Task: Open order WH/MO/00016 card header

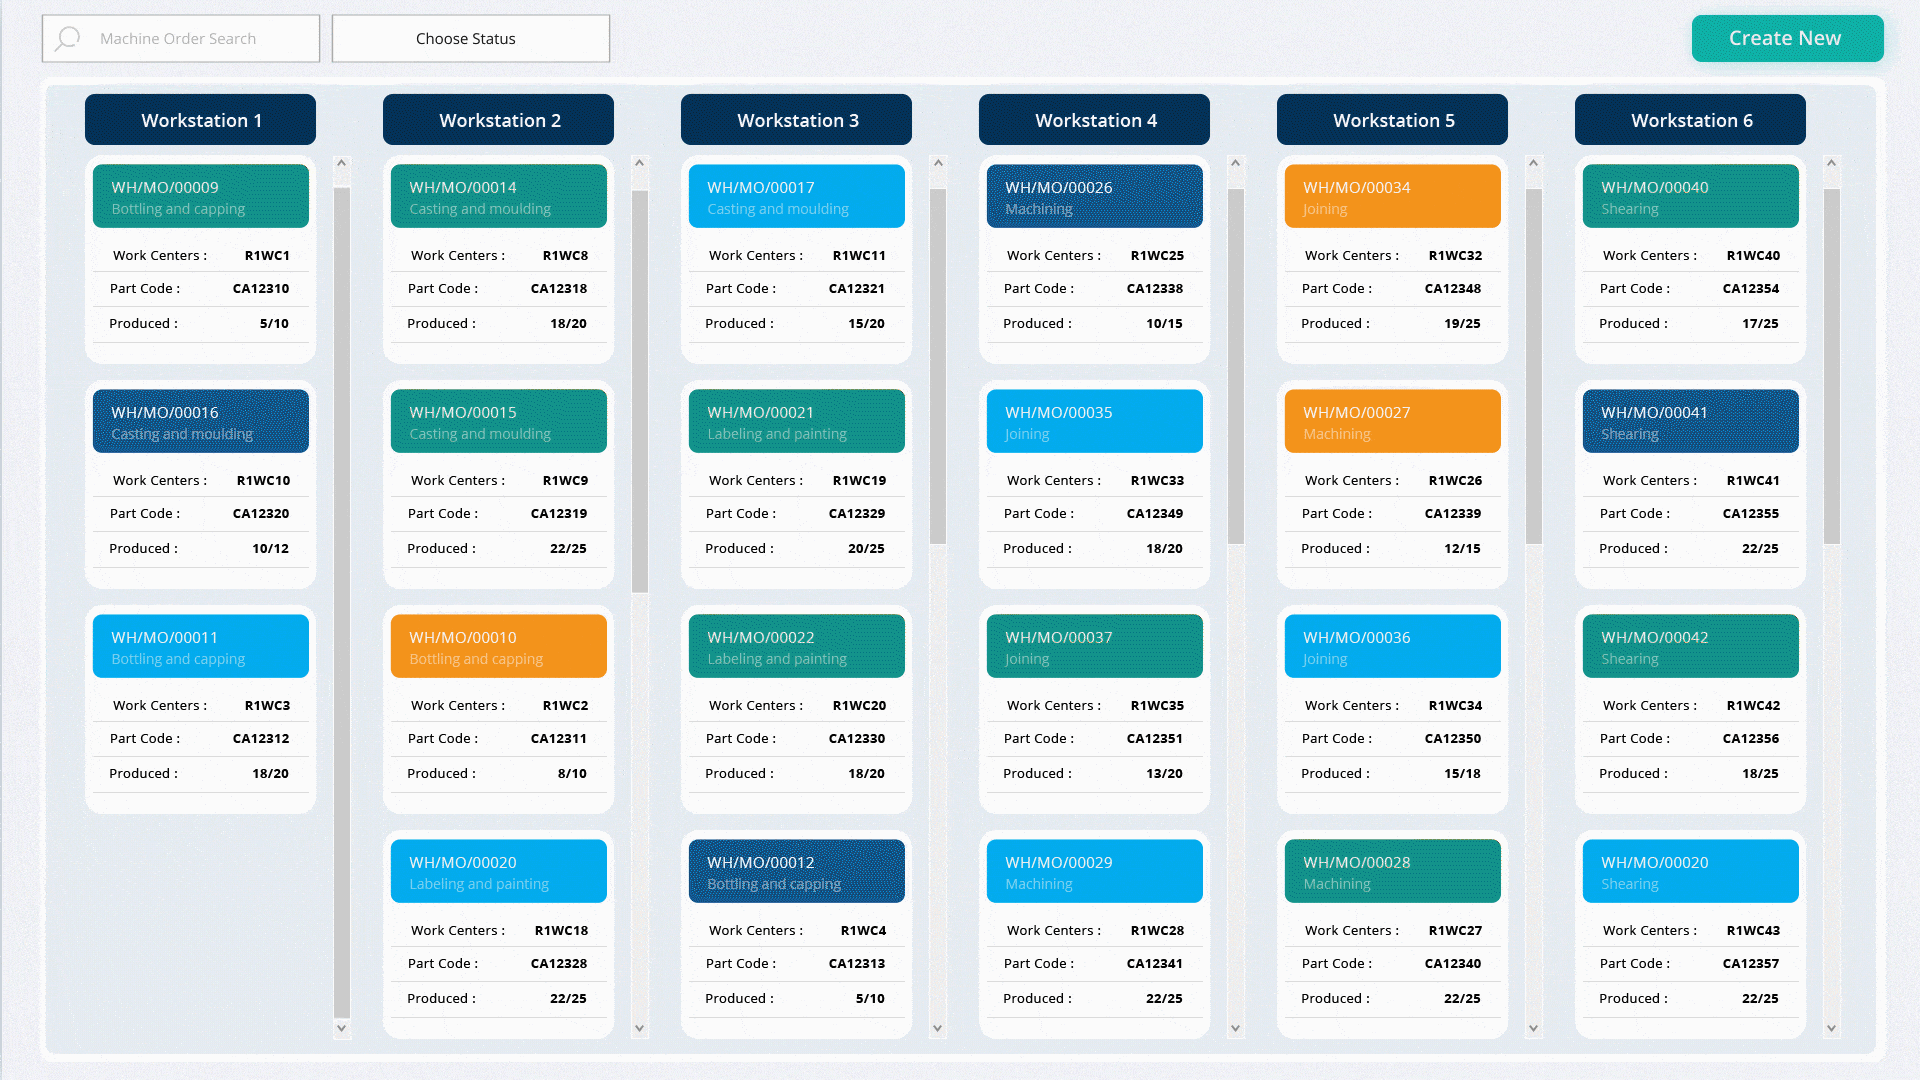Action: point(200,421)
